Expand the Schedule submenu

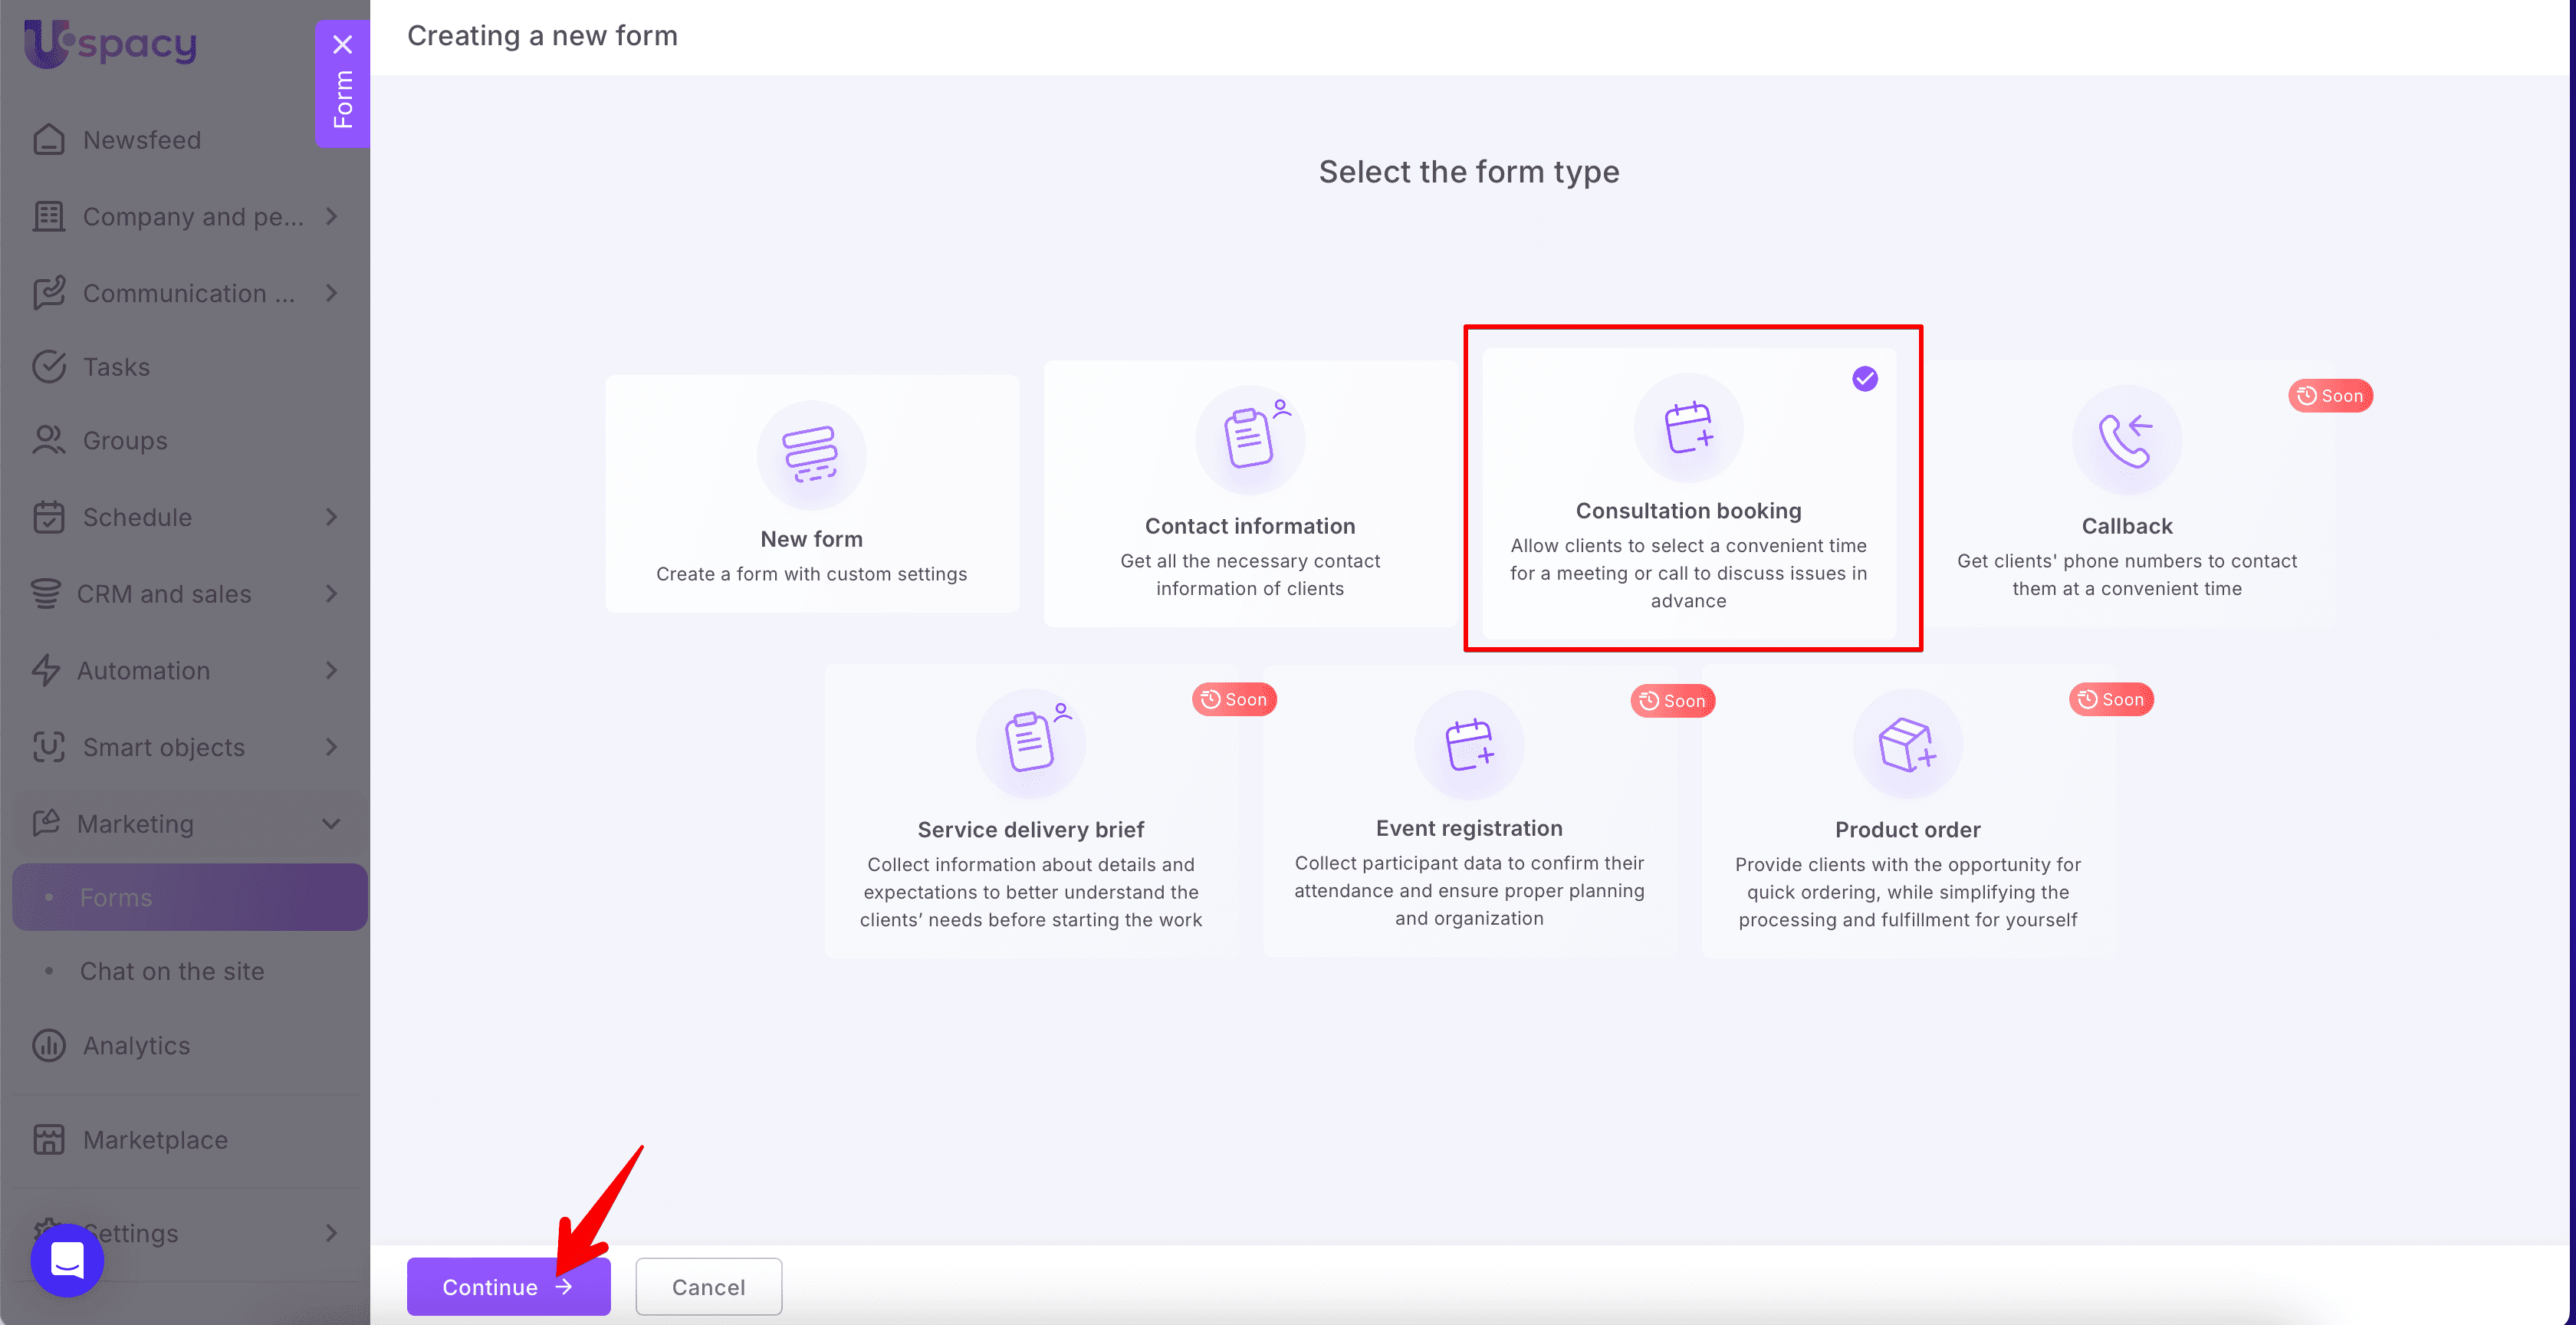pyautogui.click(x=331, y=517)
